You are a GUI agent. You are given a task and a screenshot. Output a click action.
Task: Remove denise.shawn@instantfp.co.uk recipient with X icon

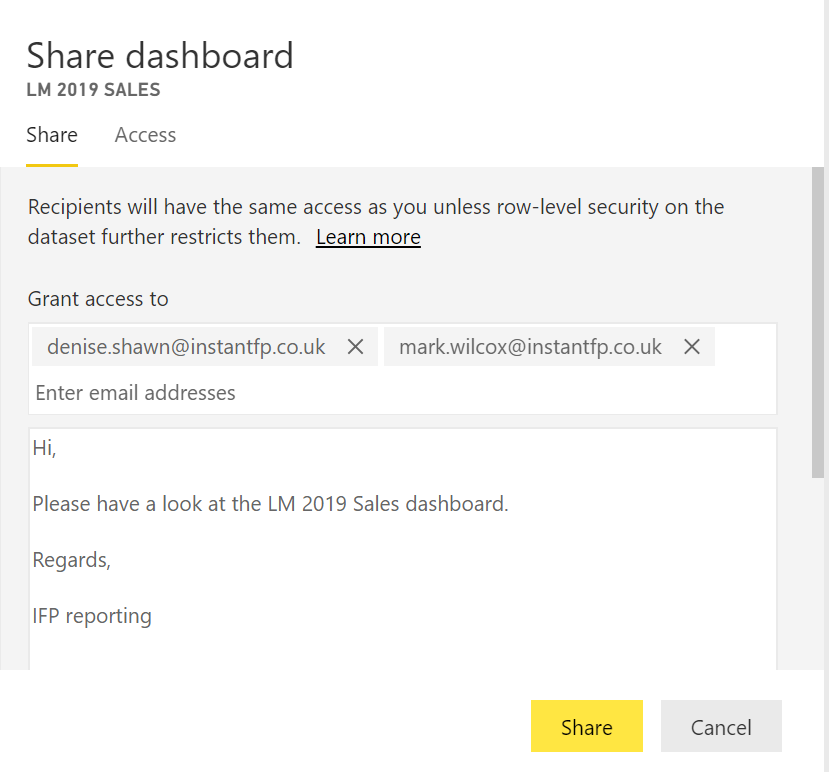click(355, 347)
